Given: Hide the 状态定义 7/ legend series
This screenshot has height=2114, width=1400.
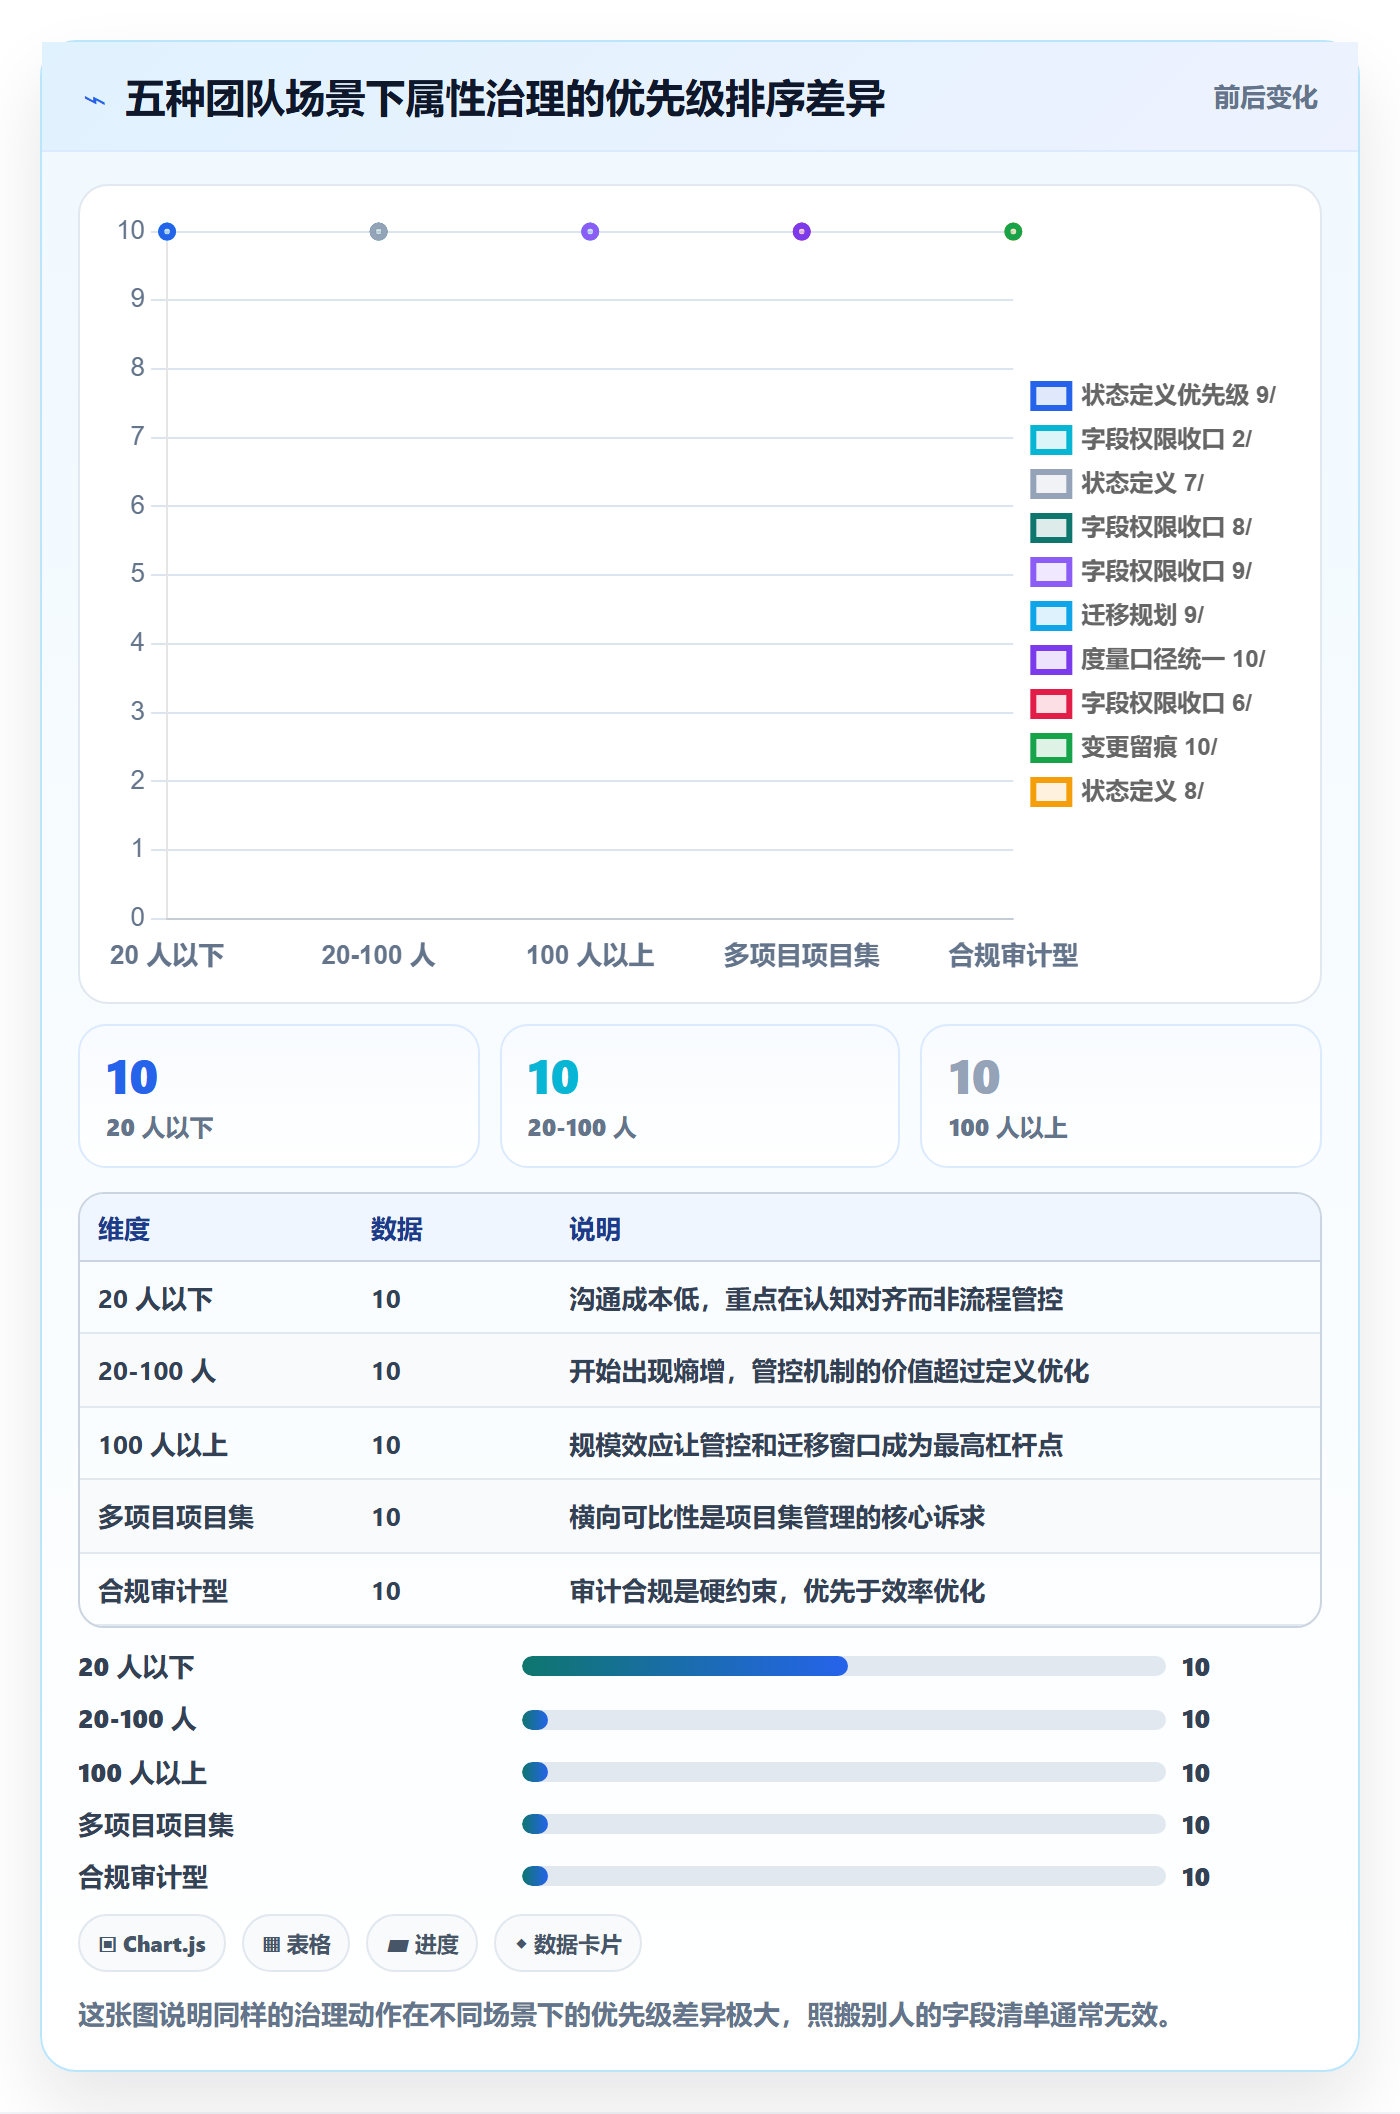Looking at the screenshot, I should click(x=1117, y=483).
